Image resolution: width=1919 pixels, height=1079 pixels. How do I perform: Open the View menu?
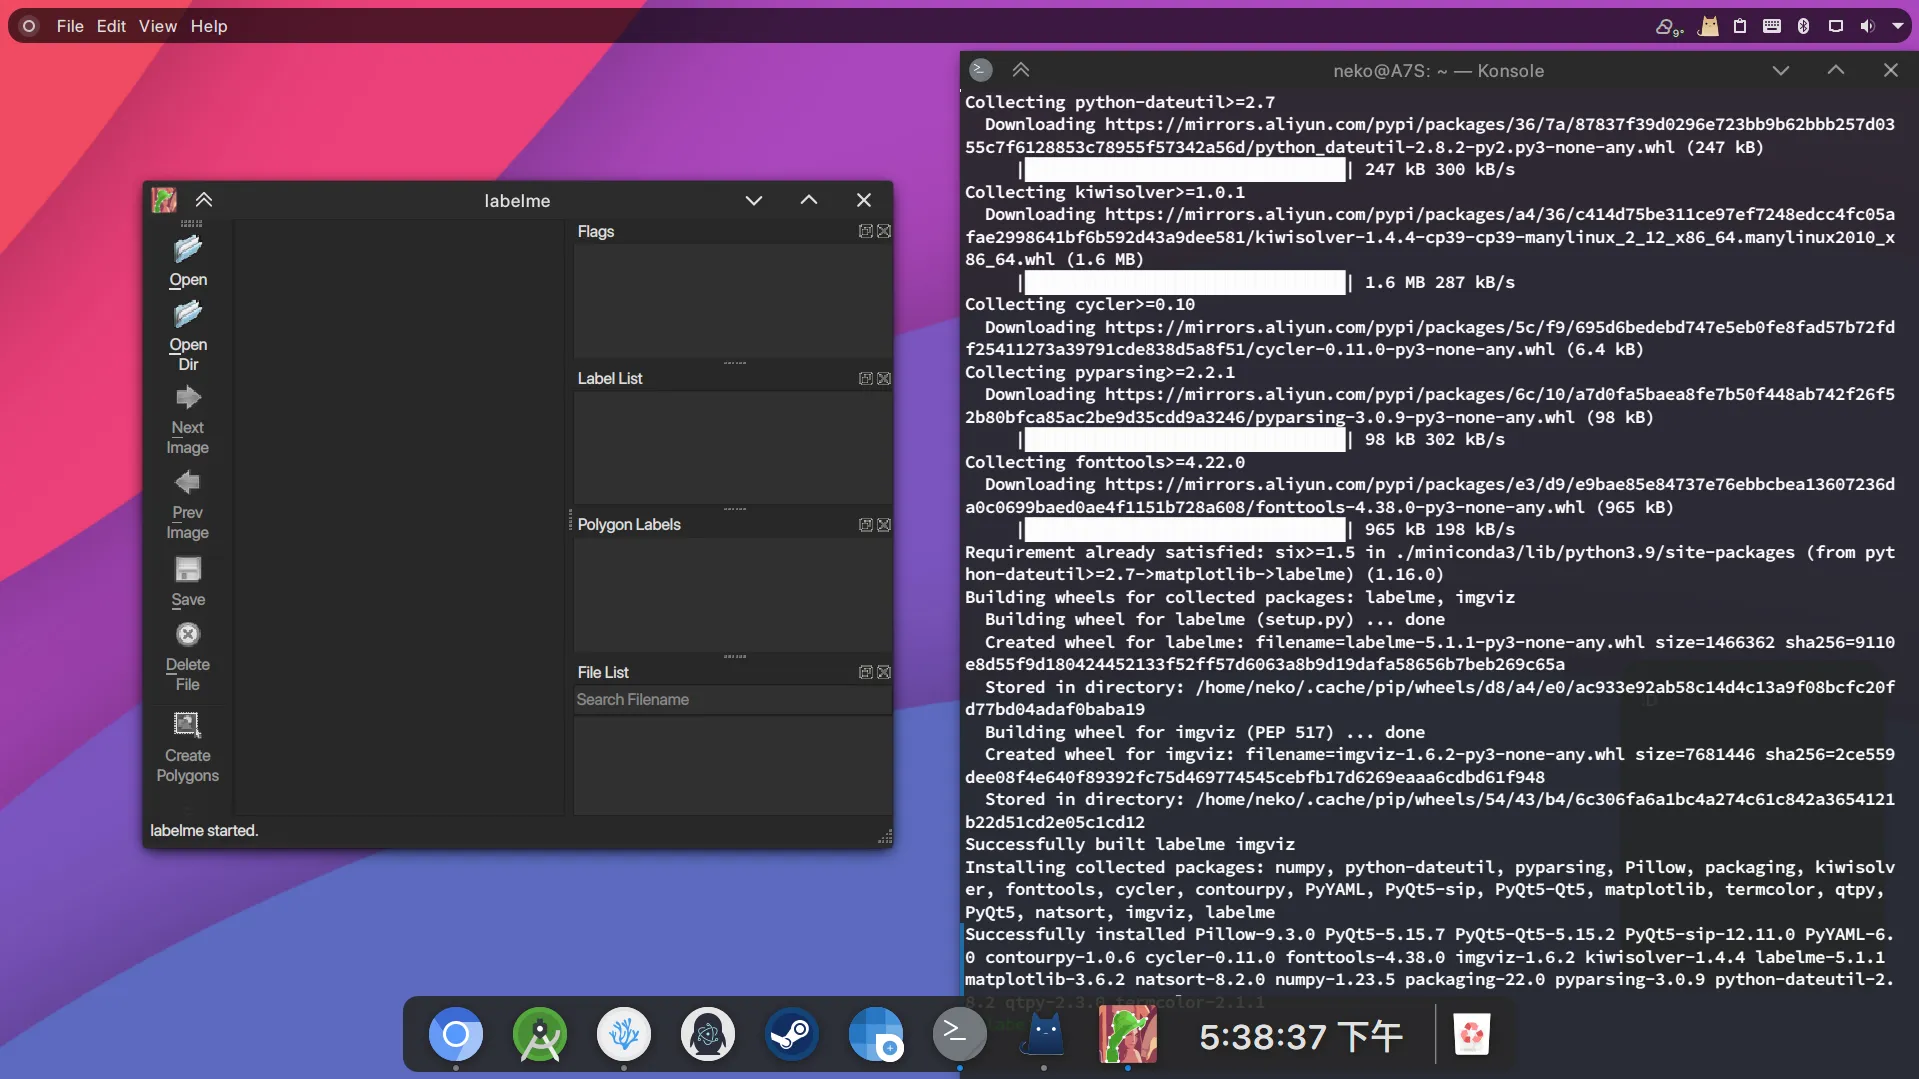157,26
